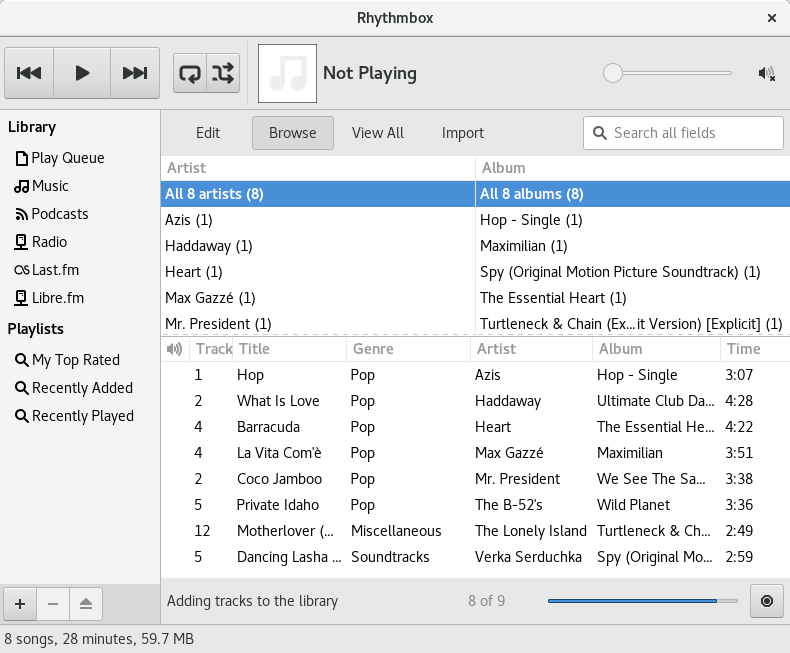Click the album art music note placeholder

click(287, 73)
